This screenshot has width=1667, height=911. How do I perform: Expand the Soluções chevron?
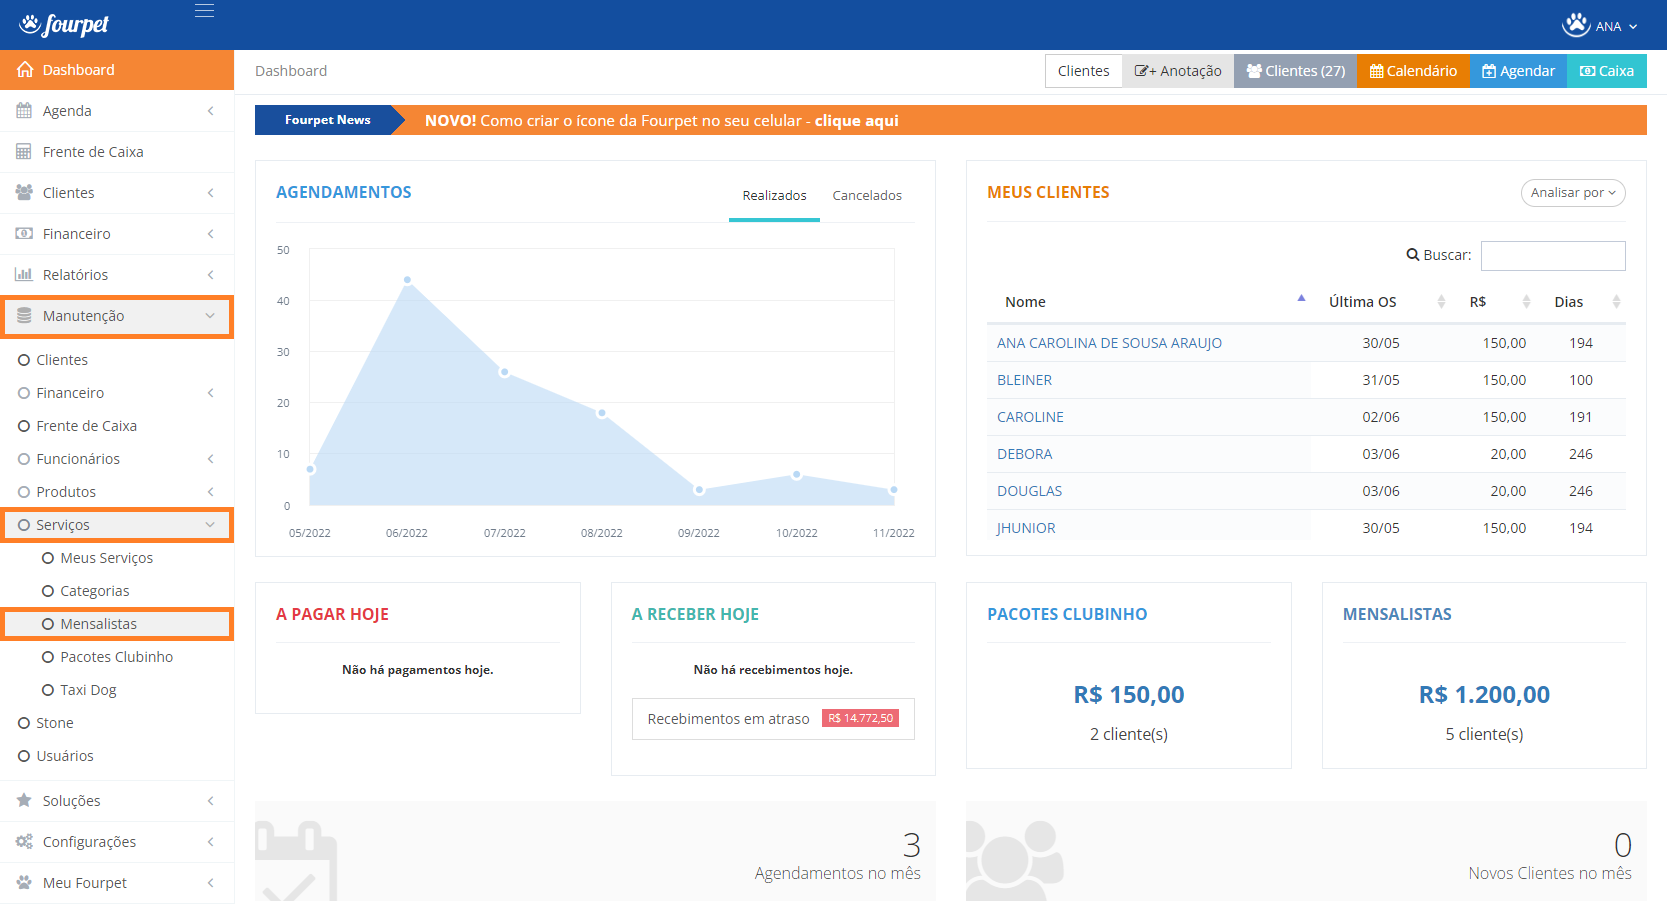[210, 801]
